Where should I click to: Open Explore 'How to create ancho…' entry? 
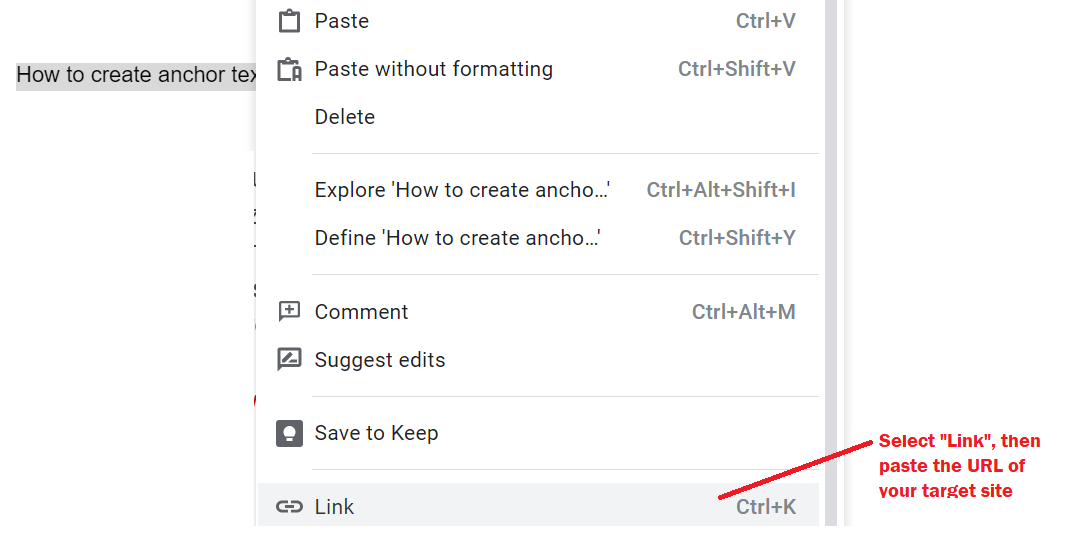[538, 189]
